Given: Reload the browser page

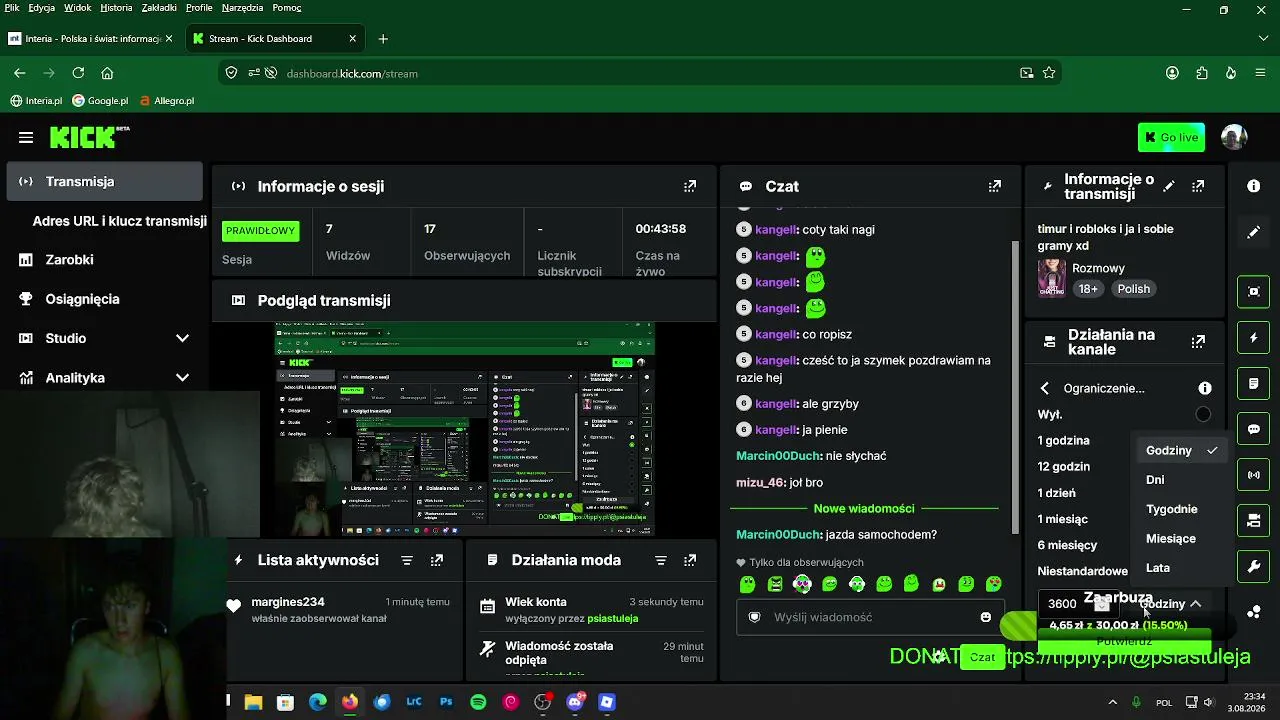Looking at the screenshot, I should click(x=78, y=73).
